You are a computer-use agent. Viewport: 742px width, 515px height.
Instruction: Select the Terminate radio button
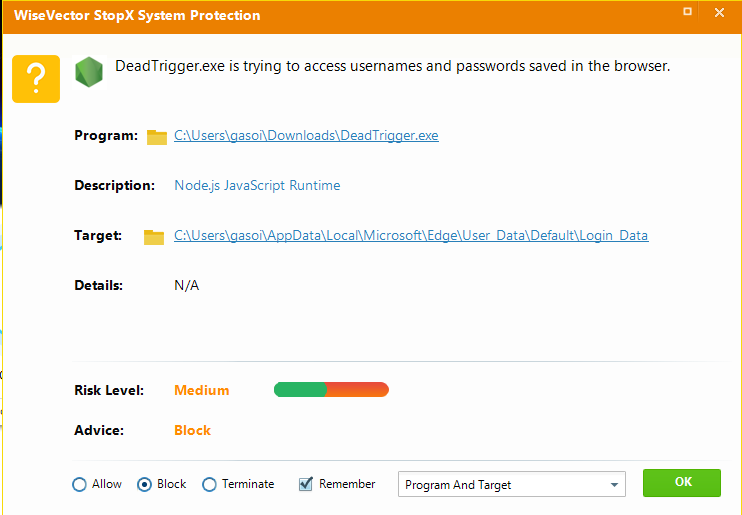209,485
